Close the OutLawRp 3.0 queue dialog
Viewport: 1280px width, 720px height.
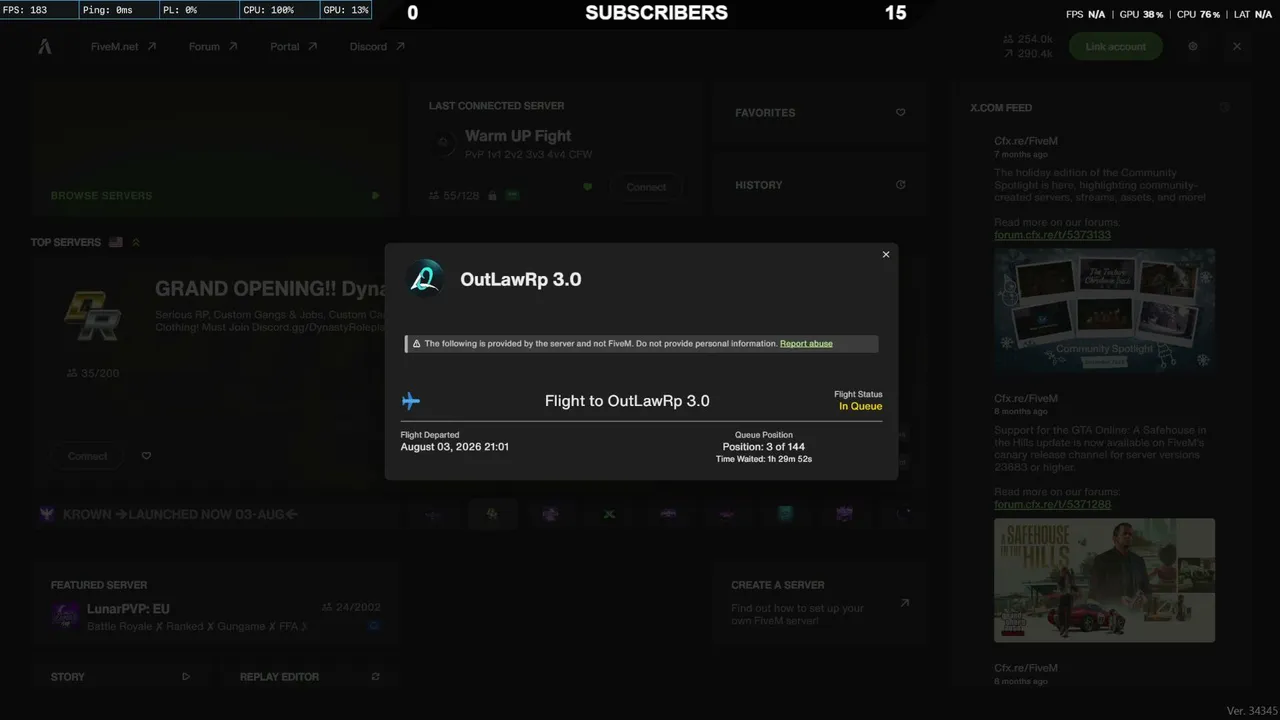(886, 255)
